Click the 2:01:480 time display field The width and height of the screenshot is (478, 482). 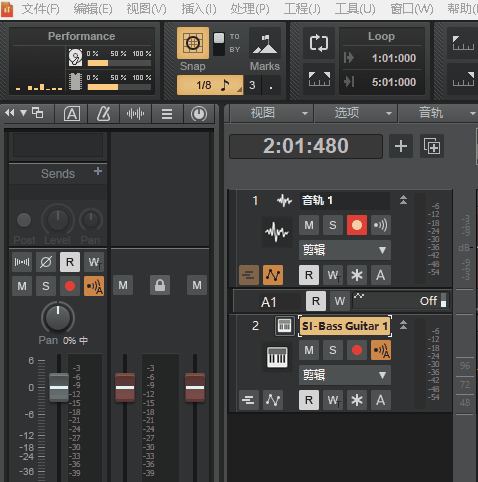coord(306,146)
